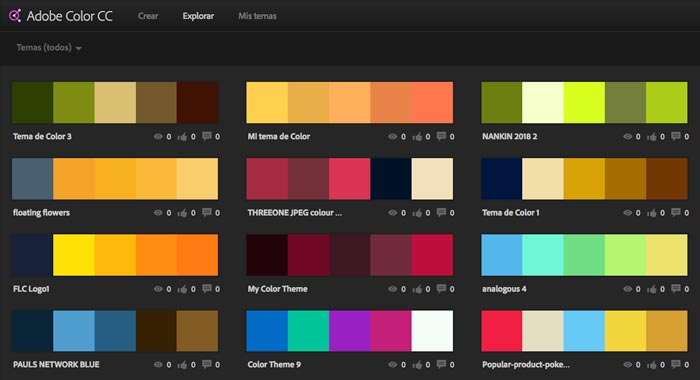Select purple swatch in Color Theme 9
The image size is (700, 380).
click(350, 331)
